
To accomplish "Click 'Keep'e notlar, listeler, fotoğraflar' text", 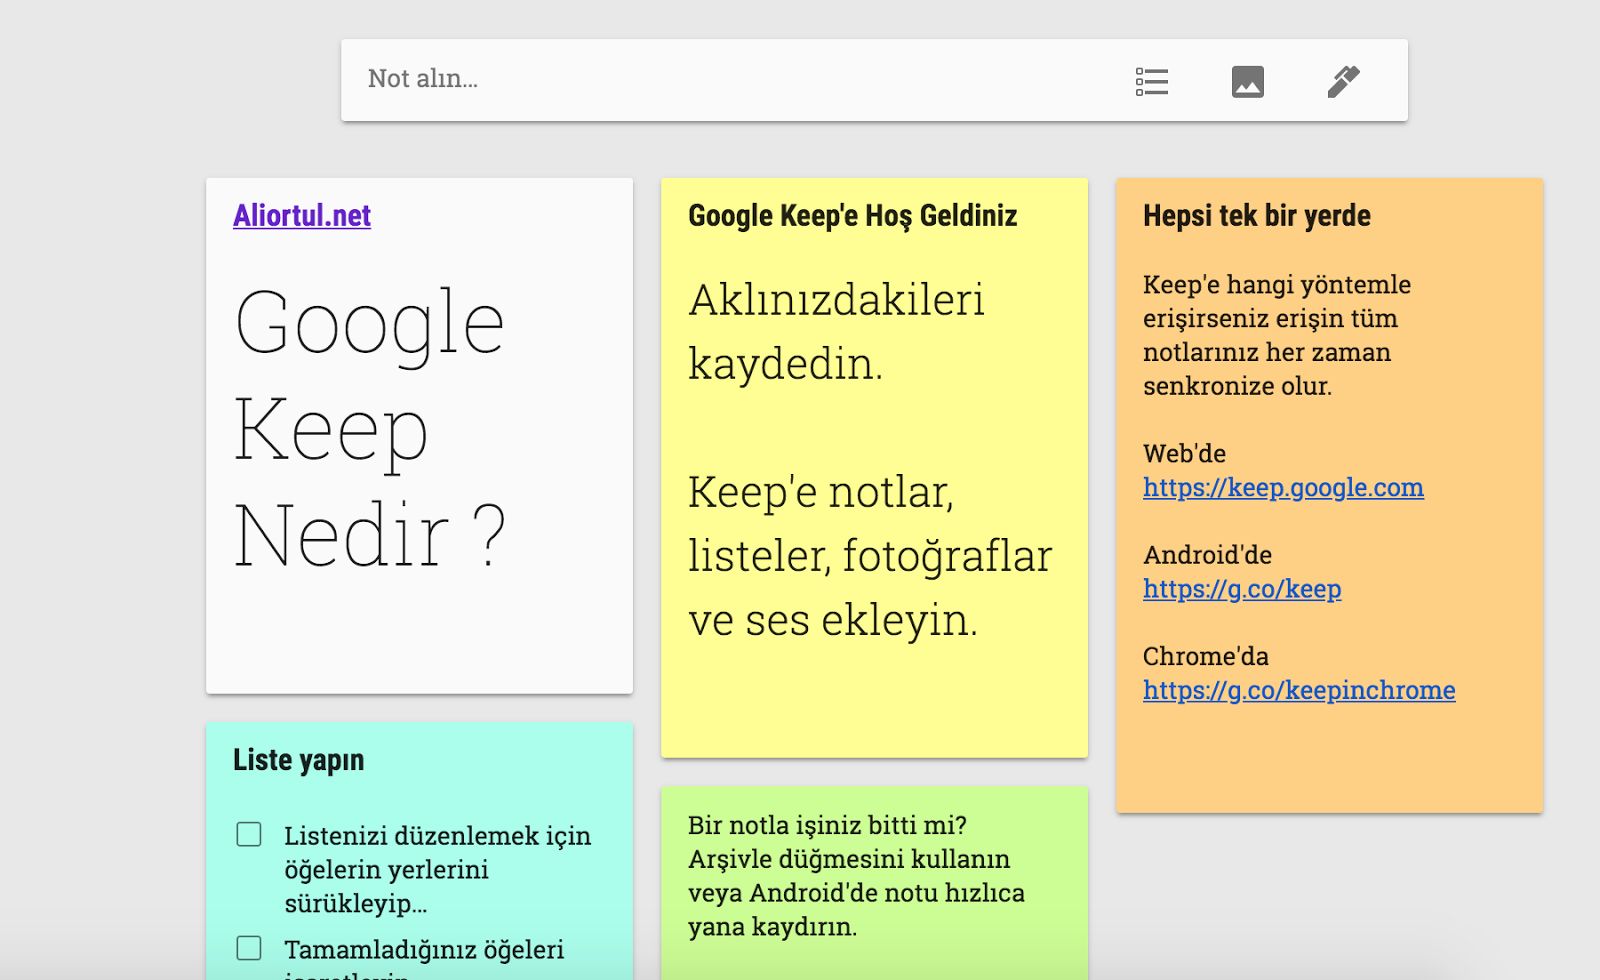I will pos(870,555).
